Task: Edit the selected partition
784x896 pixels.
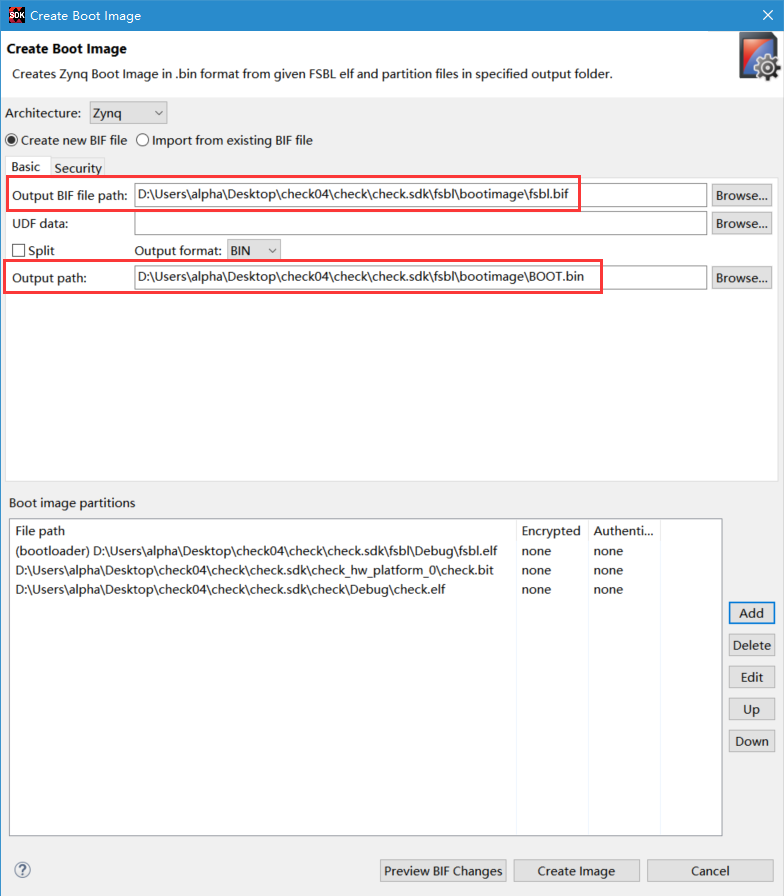Action: pyautogui.click(x=751, y=677)
